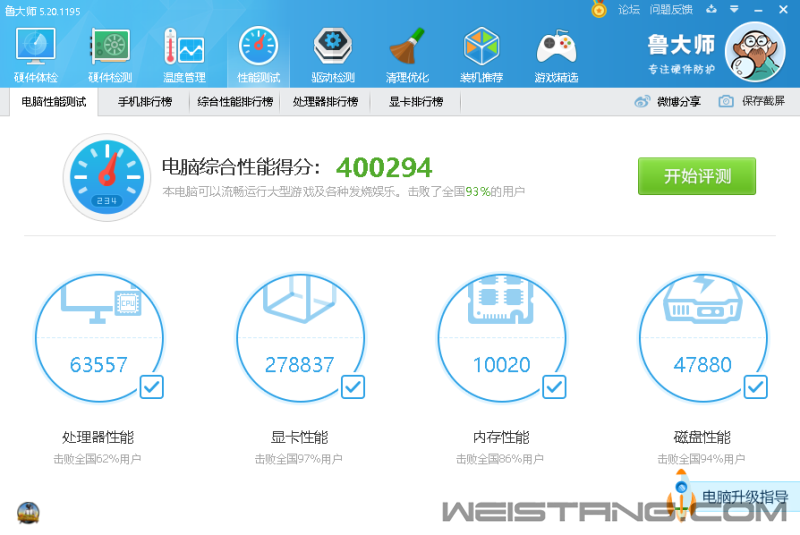Switch to the 显卡排行榜 tab
The width and height of the screenshot is (800, 535).
click(x=415, y=102)
